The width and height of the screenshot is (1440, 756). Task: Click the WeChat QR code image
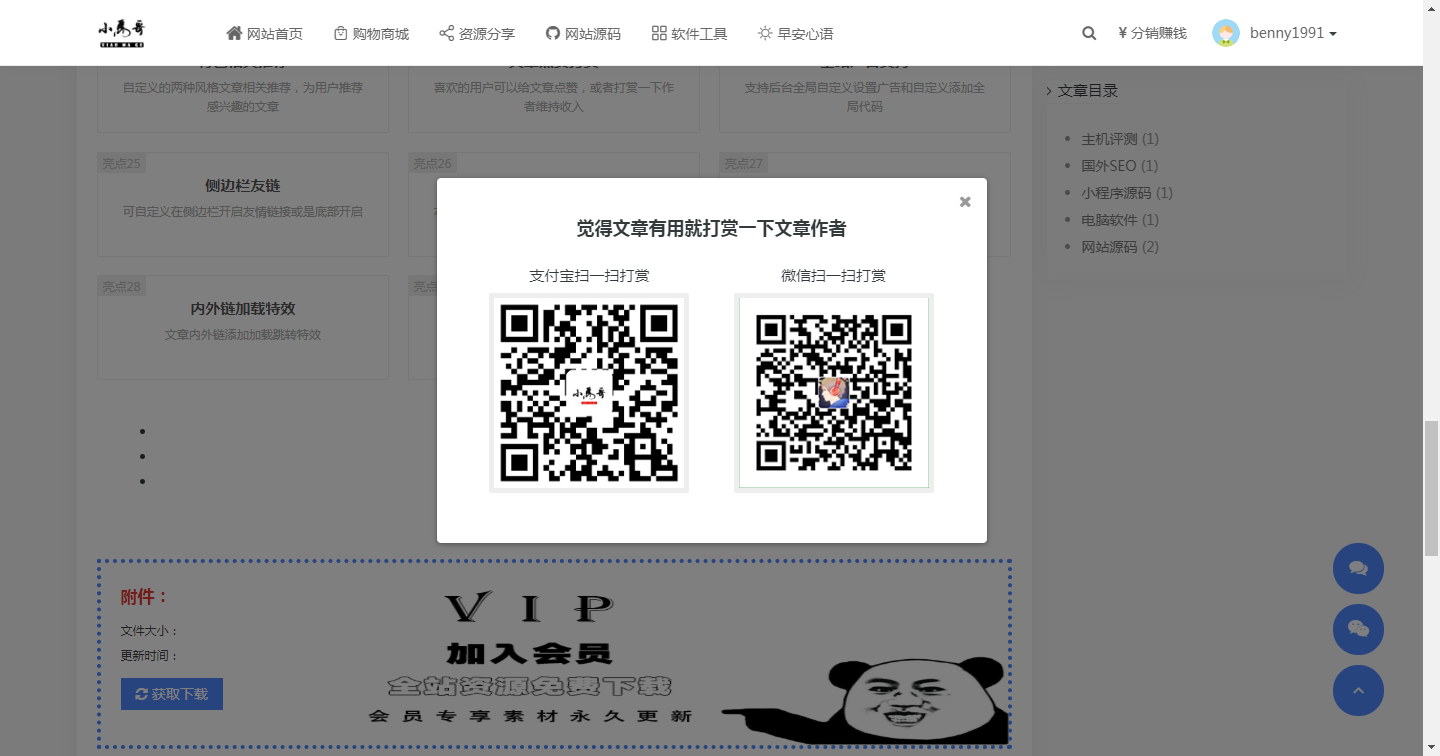coord(834,393)
